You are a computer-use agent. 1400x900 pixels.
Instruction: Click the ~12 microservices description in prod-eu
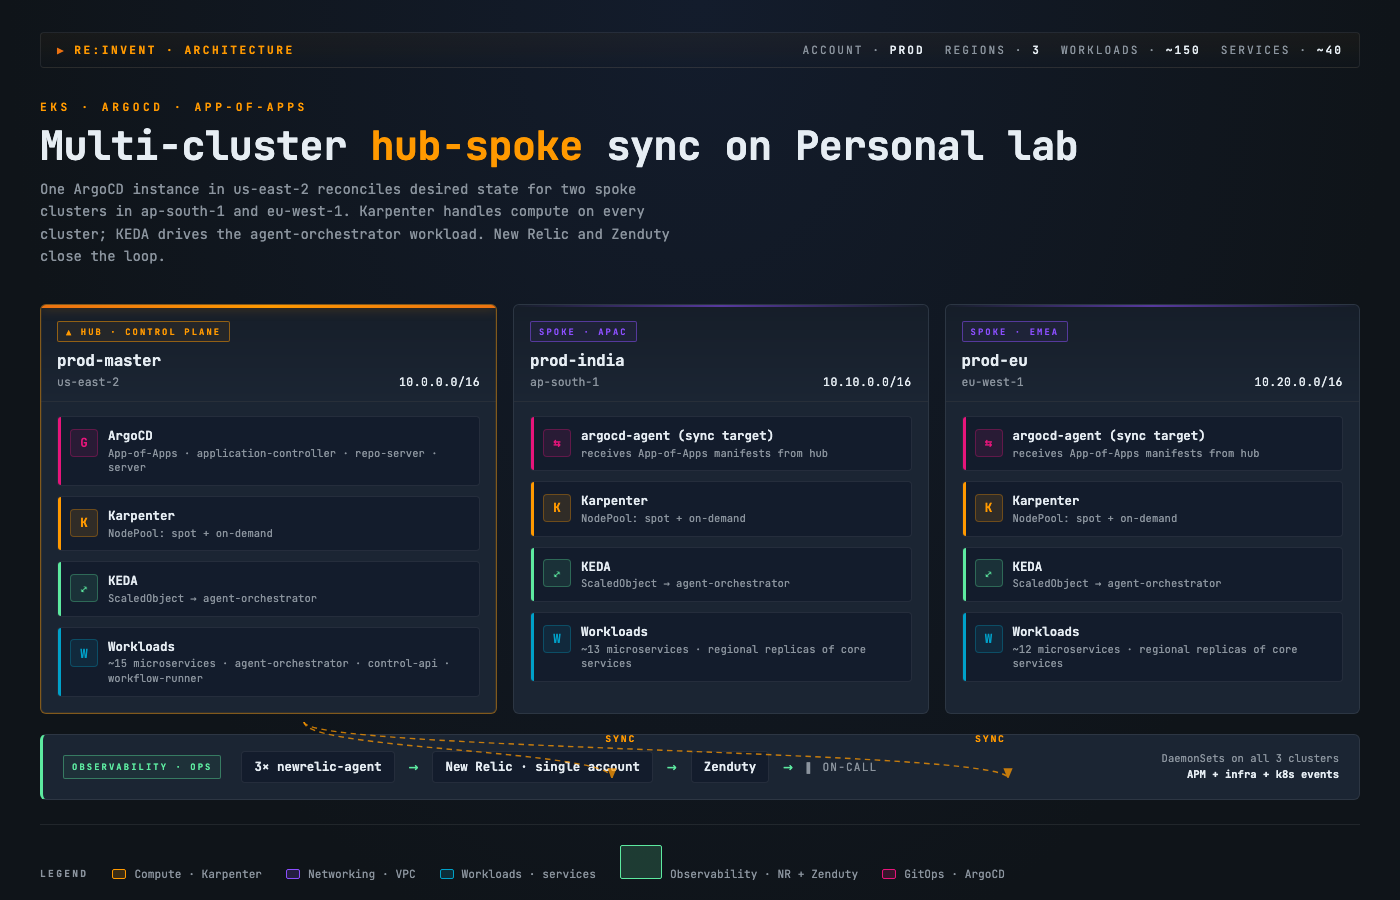pyautogui.click(x=1155, y=656)
